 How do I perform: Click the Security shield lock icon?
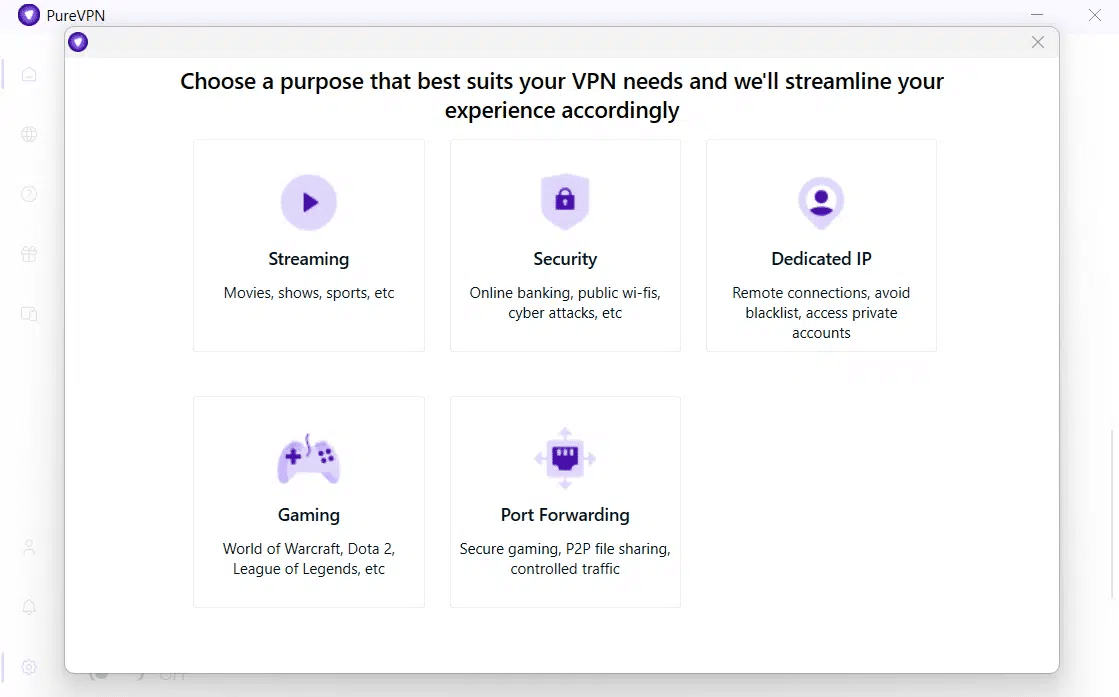click(x=565, y=201)
